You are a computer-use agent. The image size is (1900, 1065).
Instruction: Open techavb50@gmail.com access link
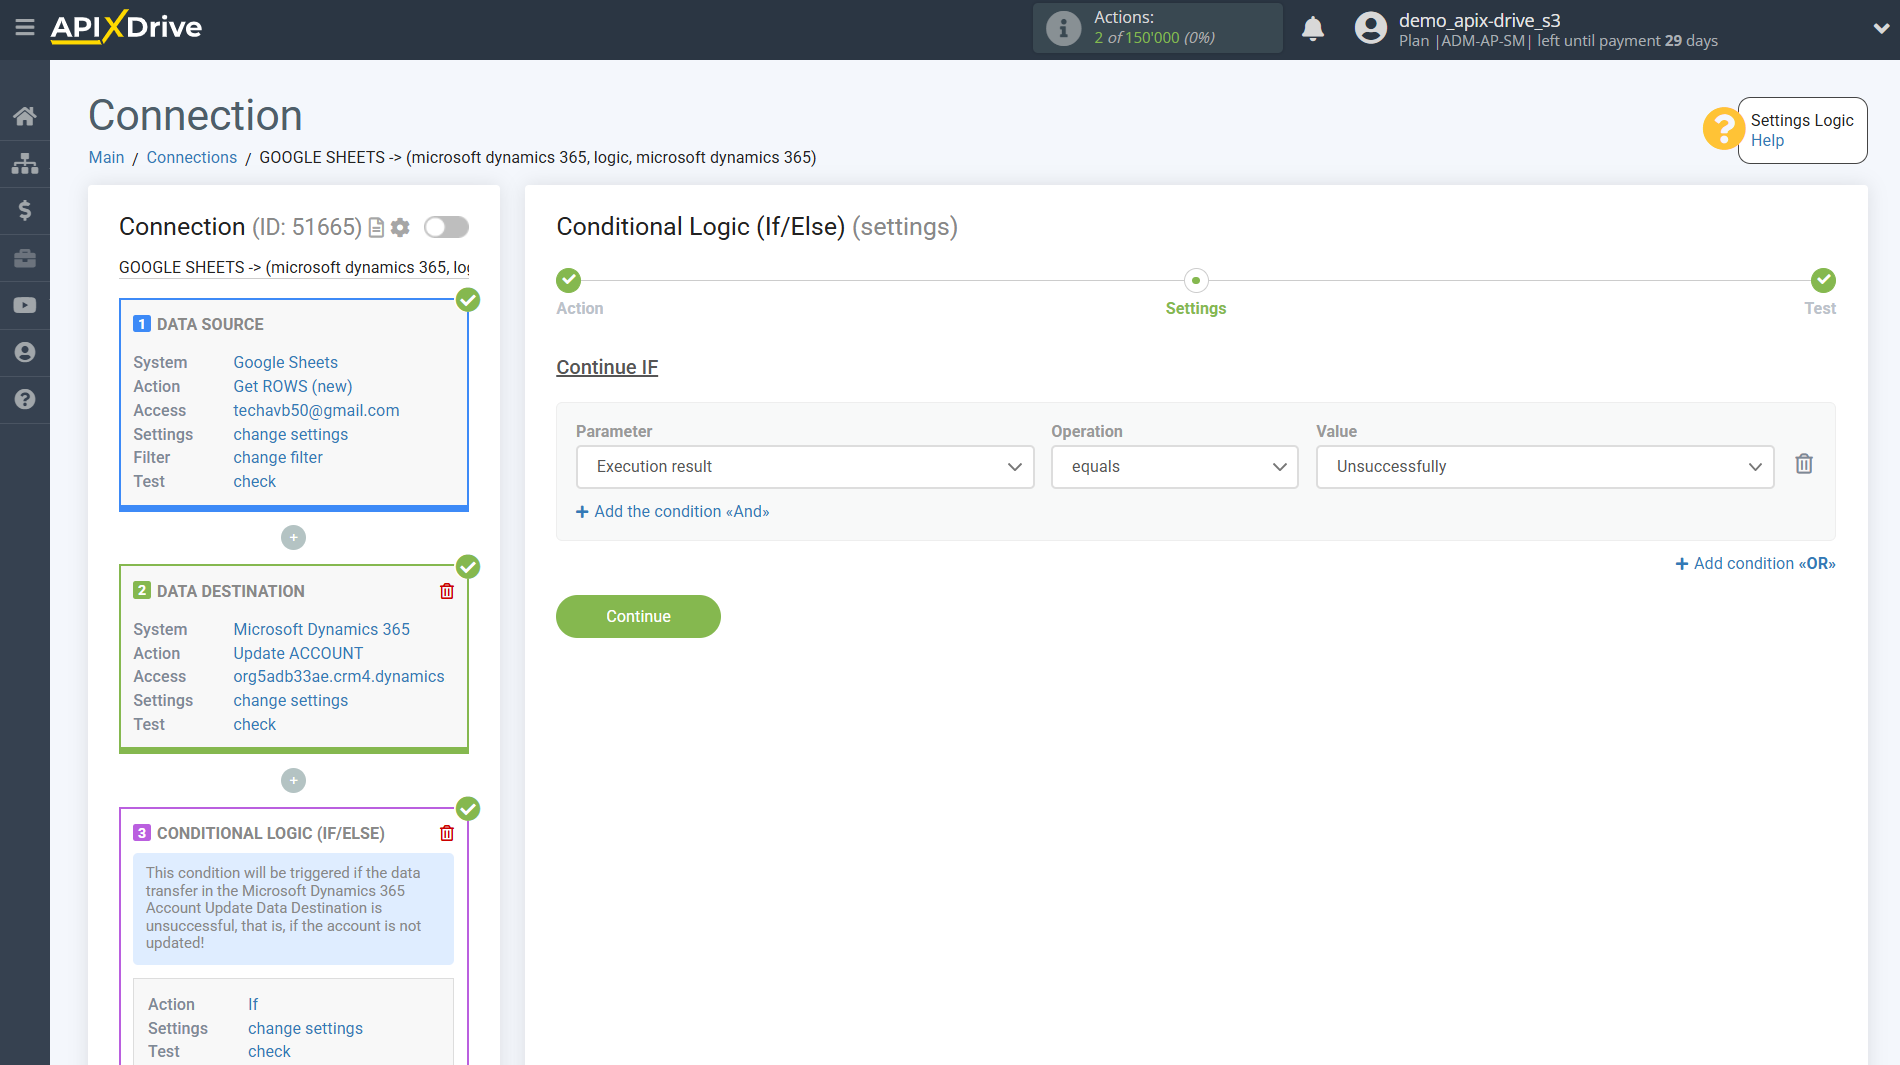click(x=316, y=410)
